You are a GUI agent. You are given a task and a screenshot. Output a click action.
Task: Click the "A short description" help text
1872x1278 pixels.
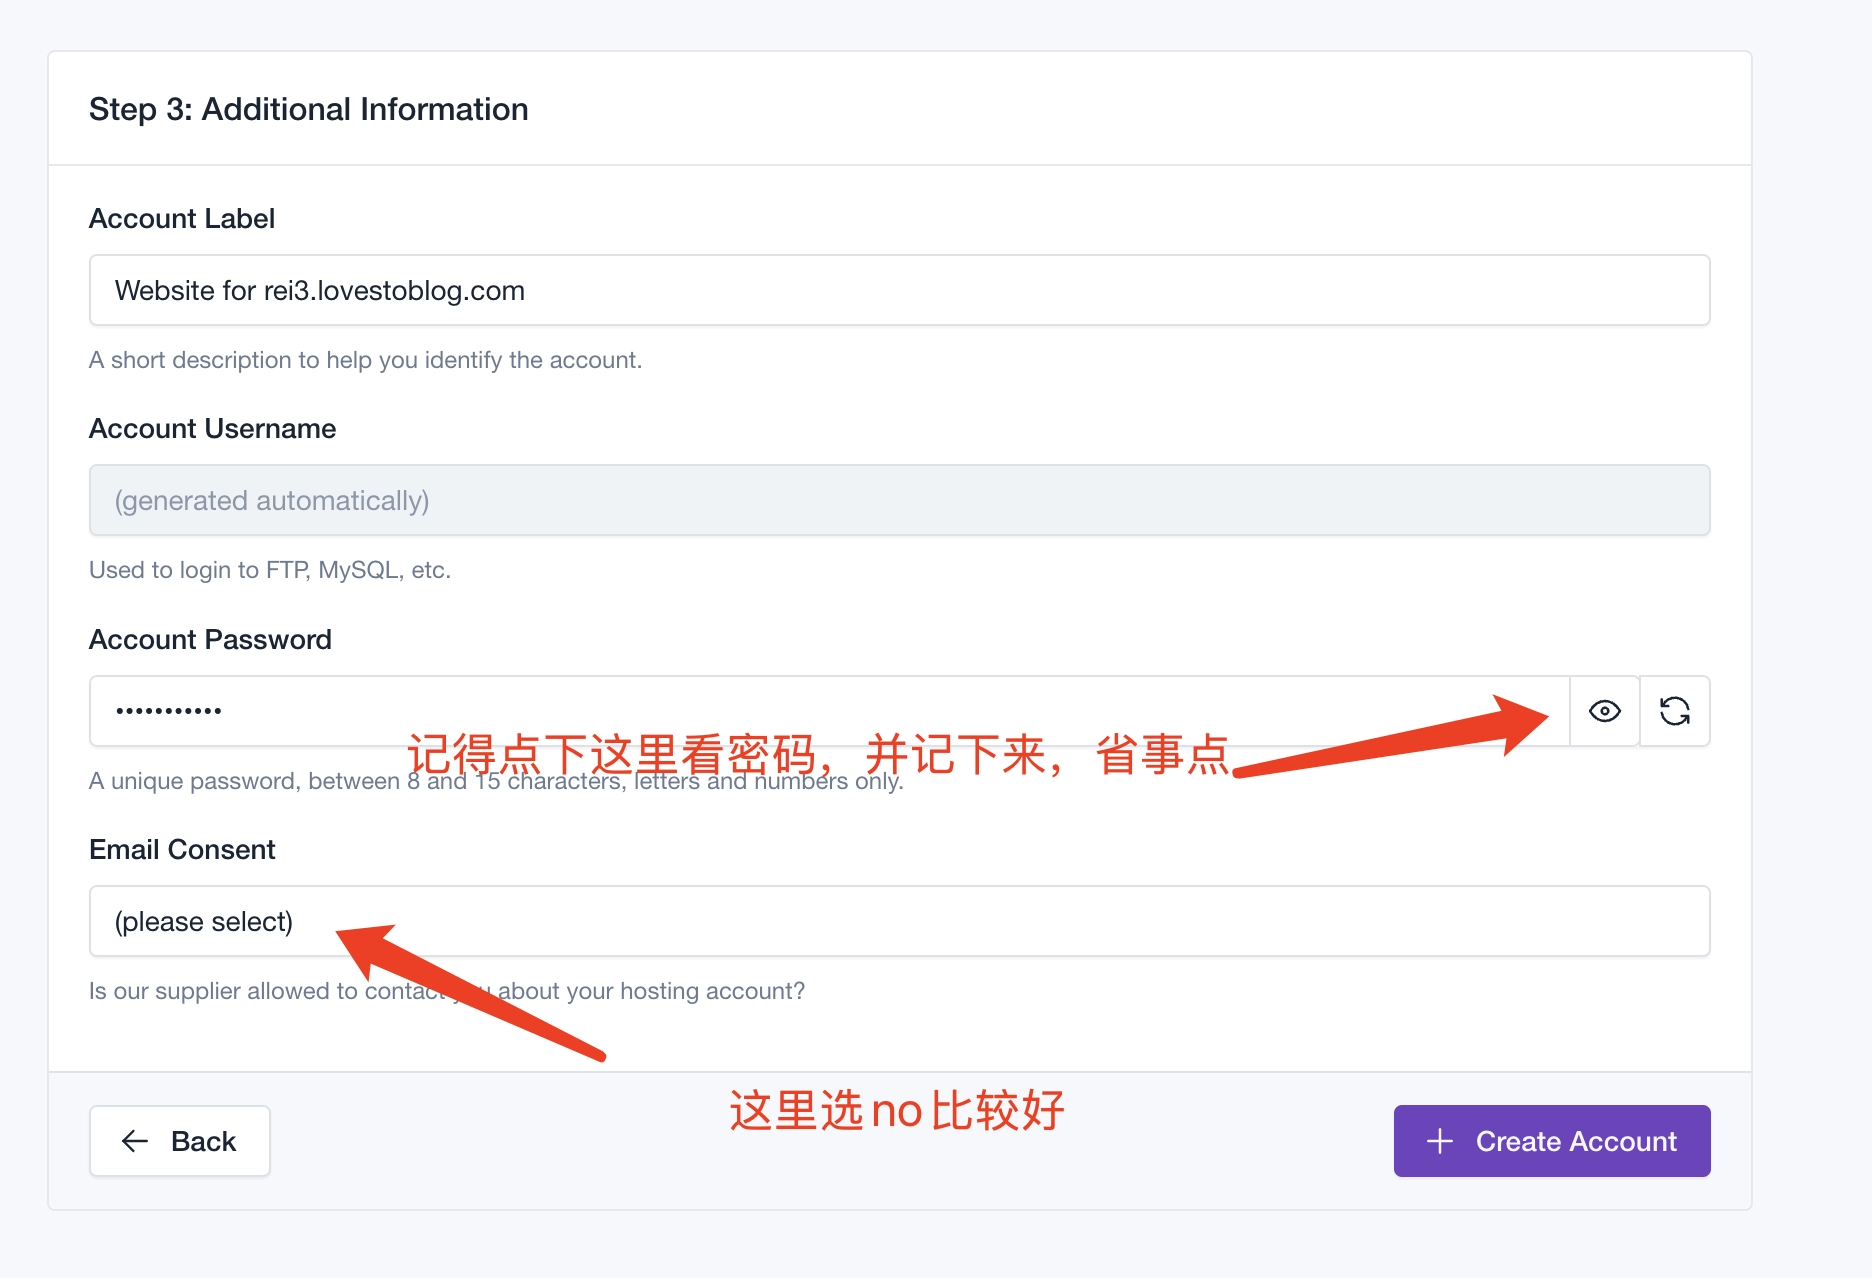(x=365, y=360)
